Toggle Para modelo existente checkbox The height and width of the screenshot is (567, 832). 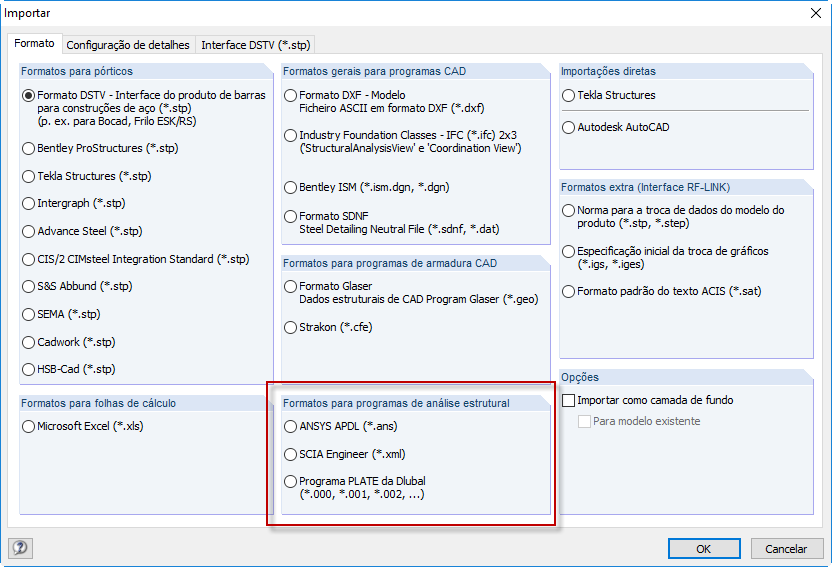tap(584, 422)
